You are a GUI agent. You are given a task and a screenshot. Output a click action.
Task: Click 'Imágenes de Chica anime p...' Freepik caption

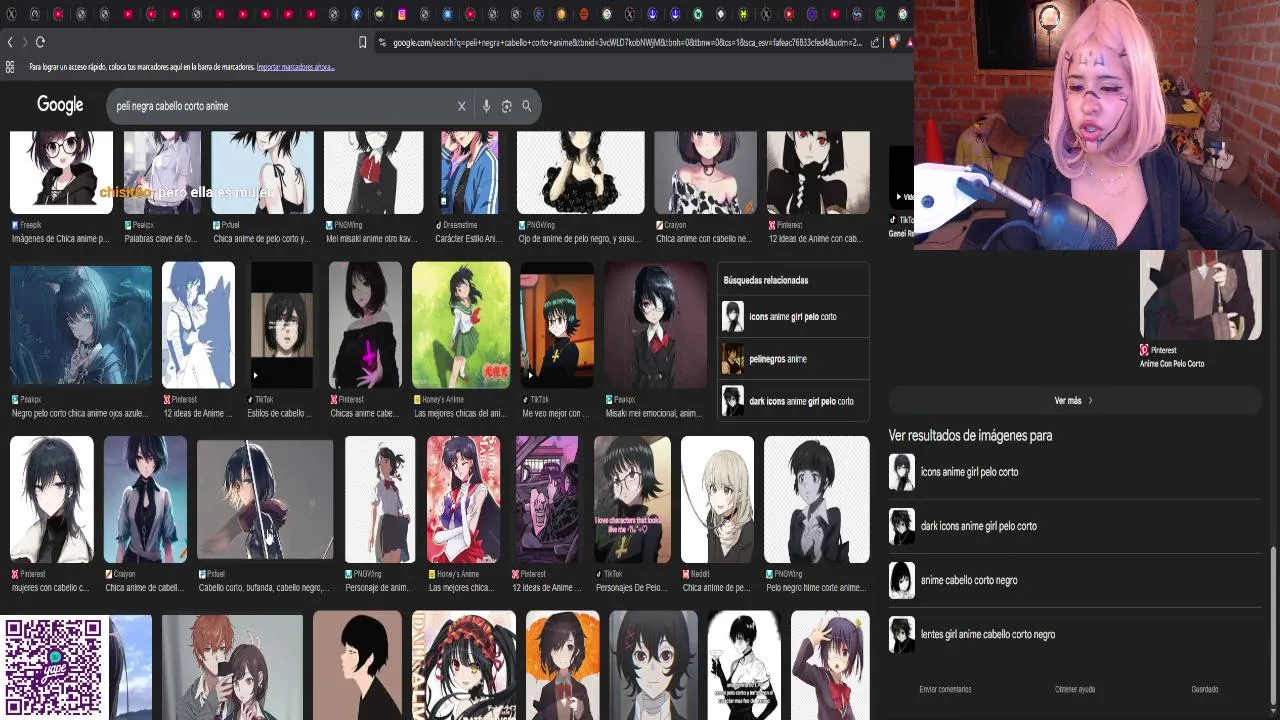60,239
